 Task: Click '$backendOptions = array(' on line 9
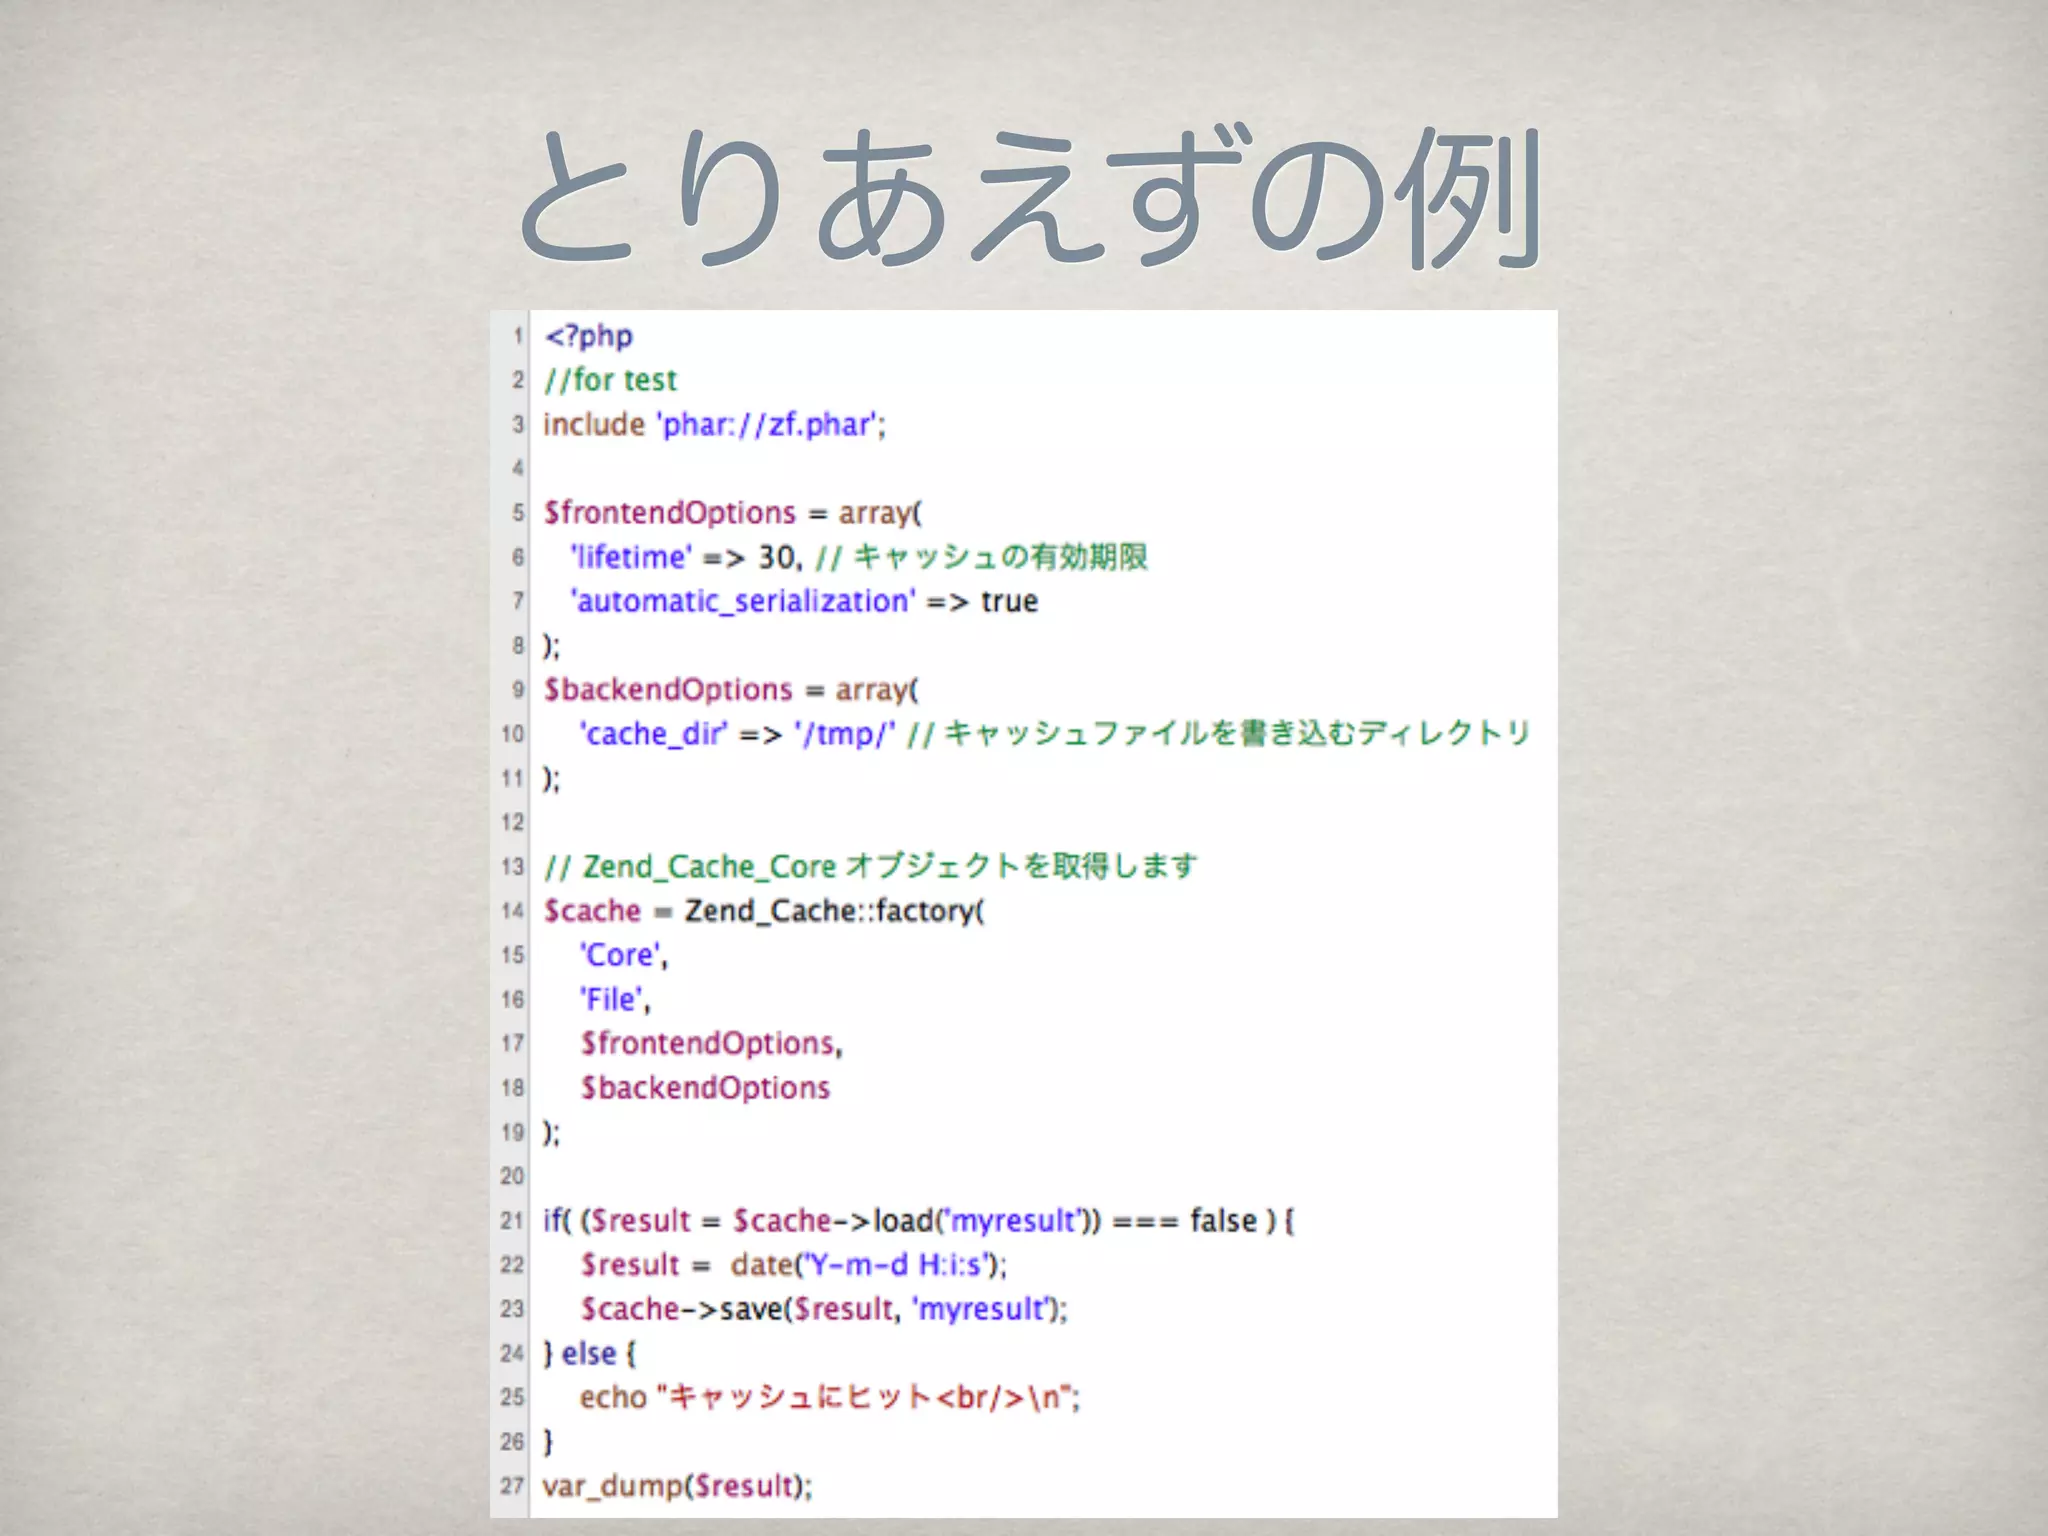(731, 690)
